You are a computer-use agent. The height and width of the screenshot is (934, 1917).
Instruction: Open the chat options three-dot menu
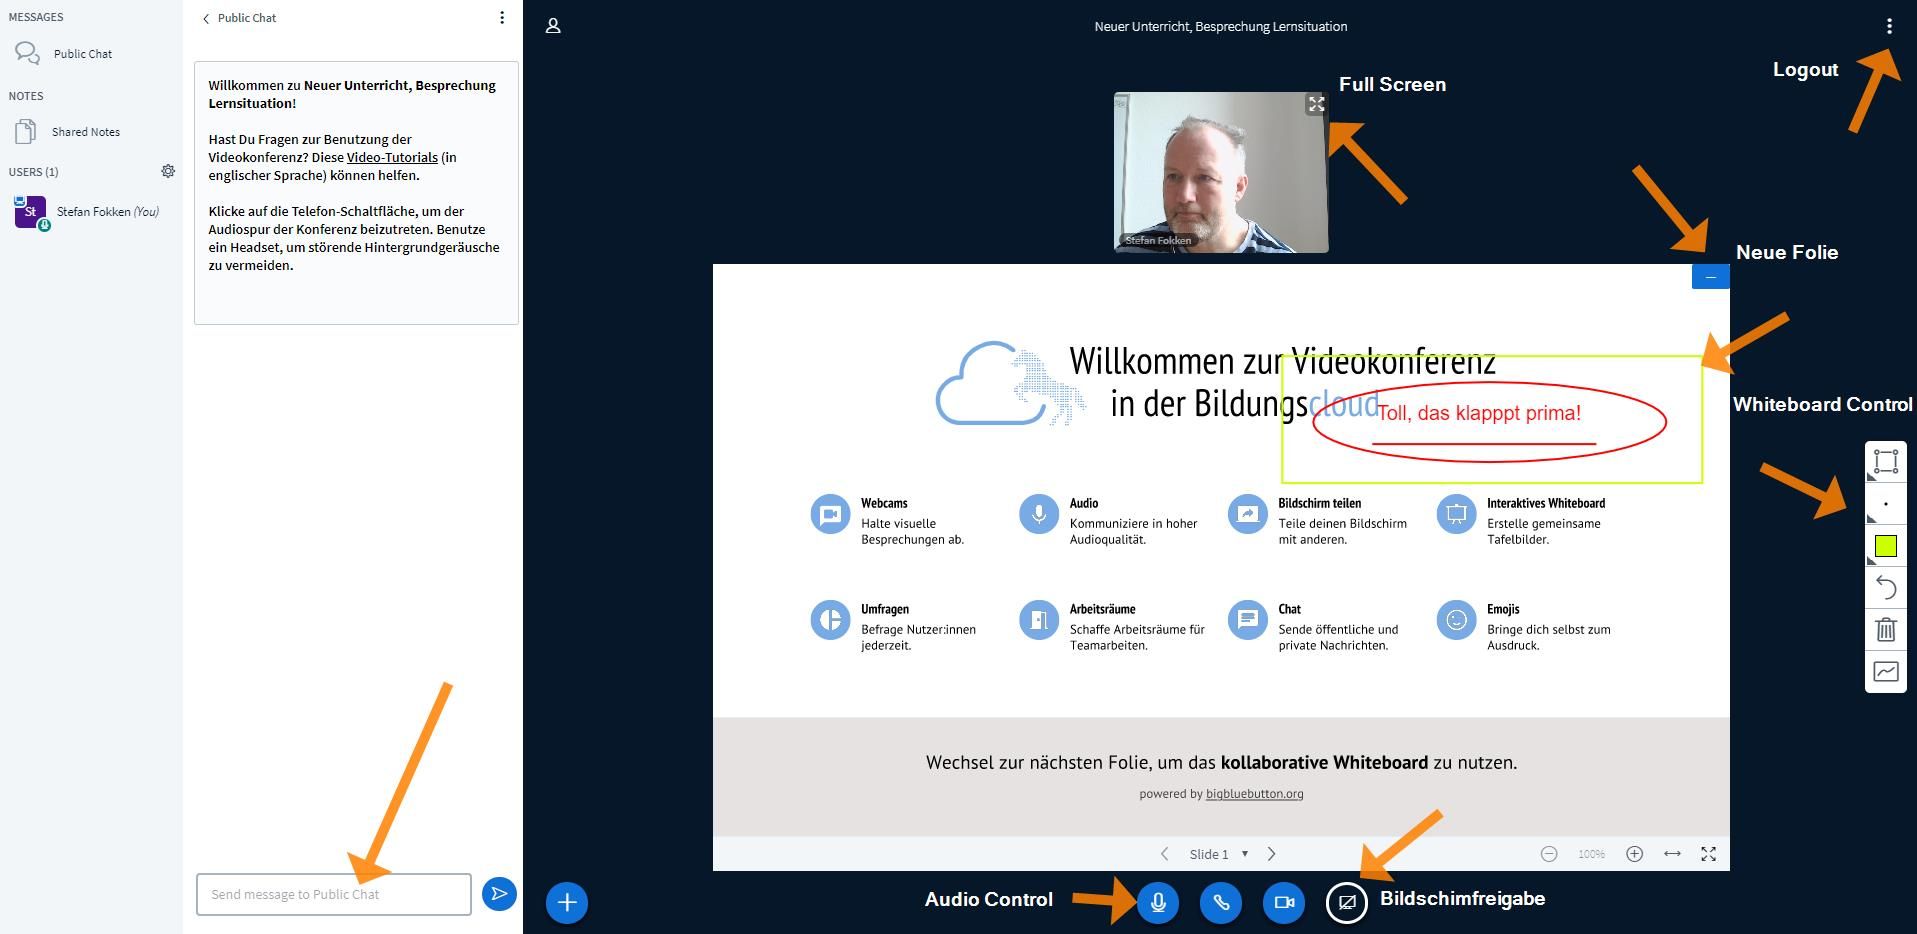[502, 18]
